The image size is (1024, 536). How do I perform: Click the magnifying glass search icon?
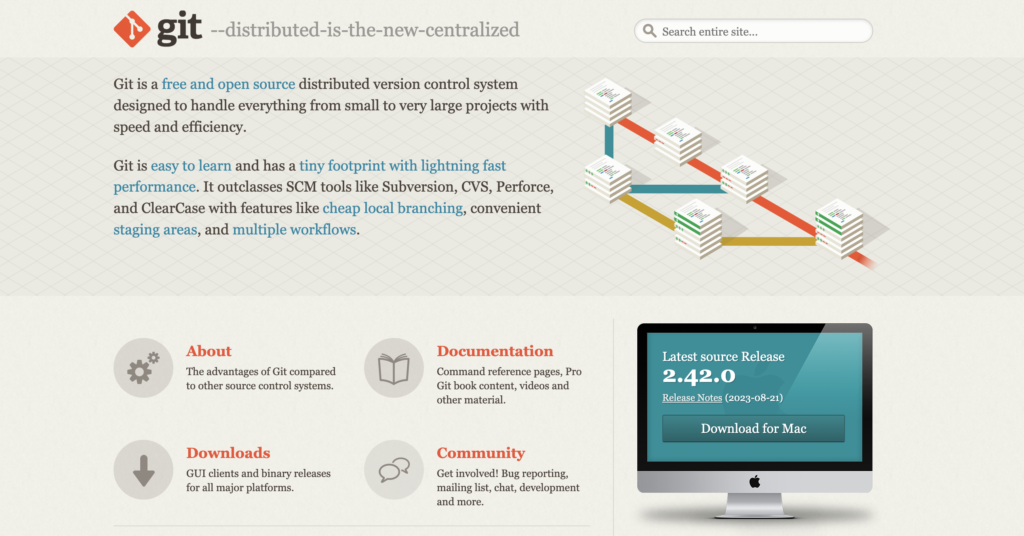point(650,31)
